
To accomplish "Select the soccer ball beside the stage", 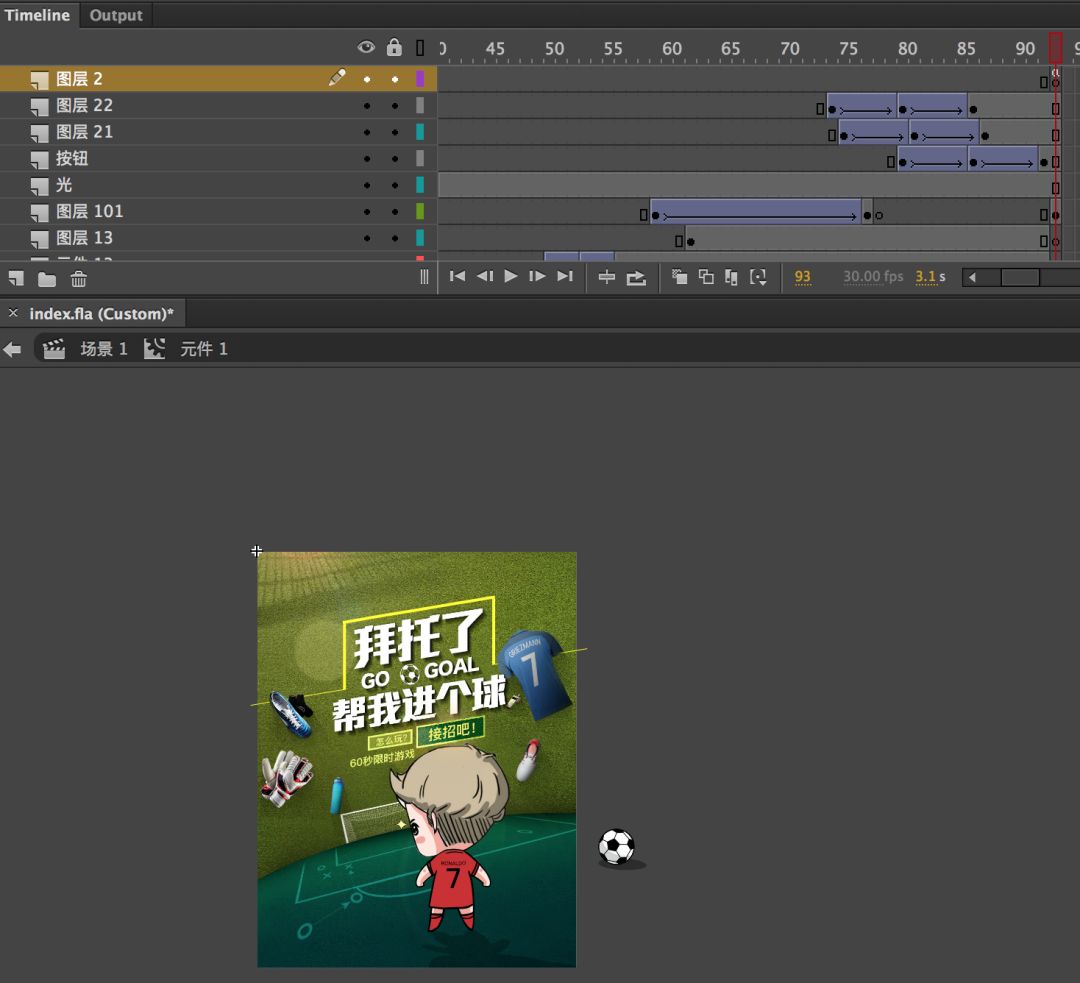I will pyautogui.click(x=616, y=847).
